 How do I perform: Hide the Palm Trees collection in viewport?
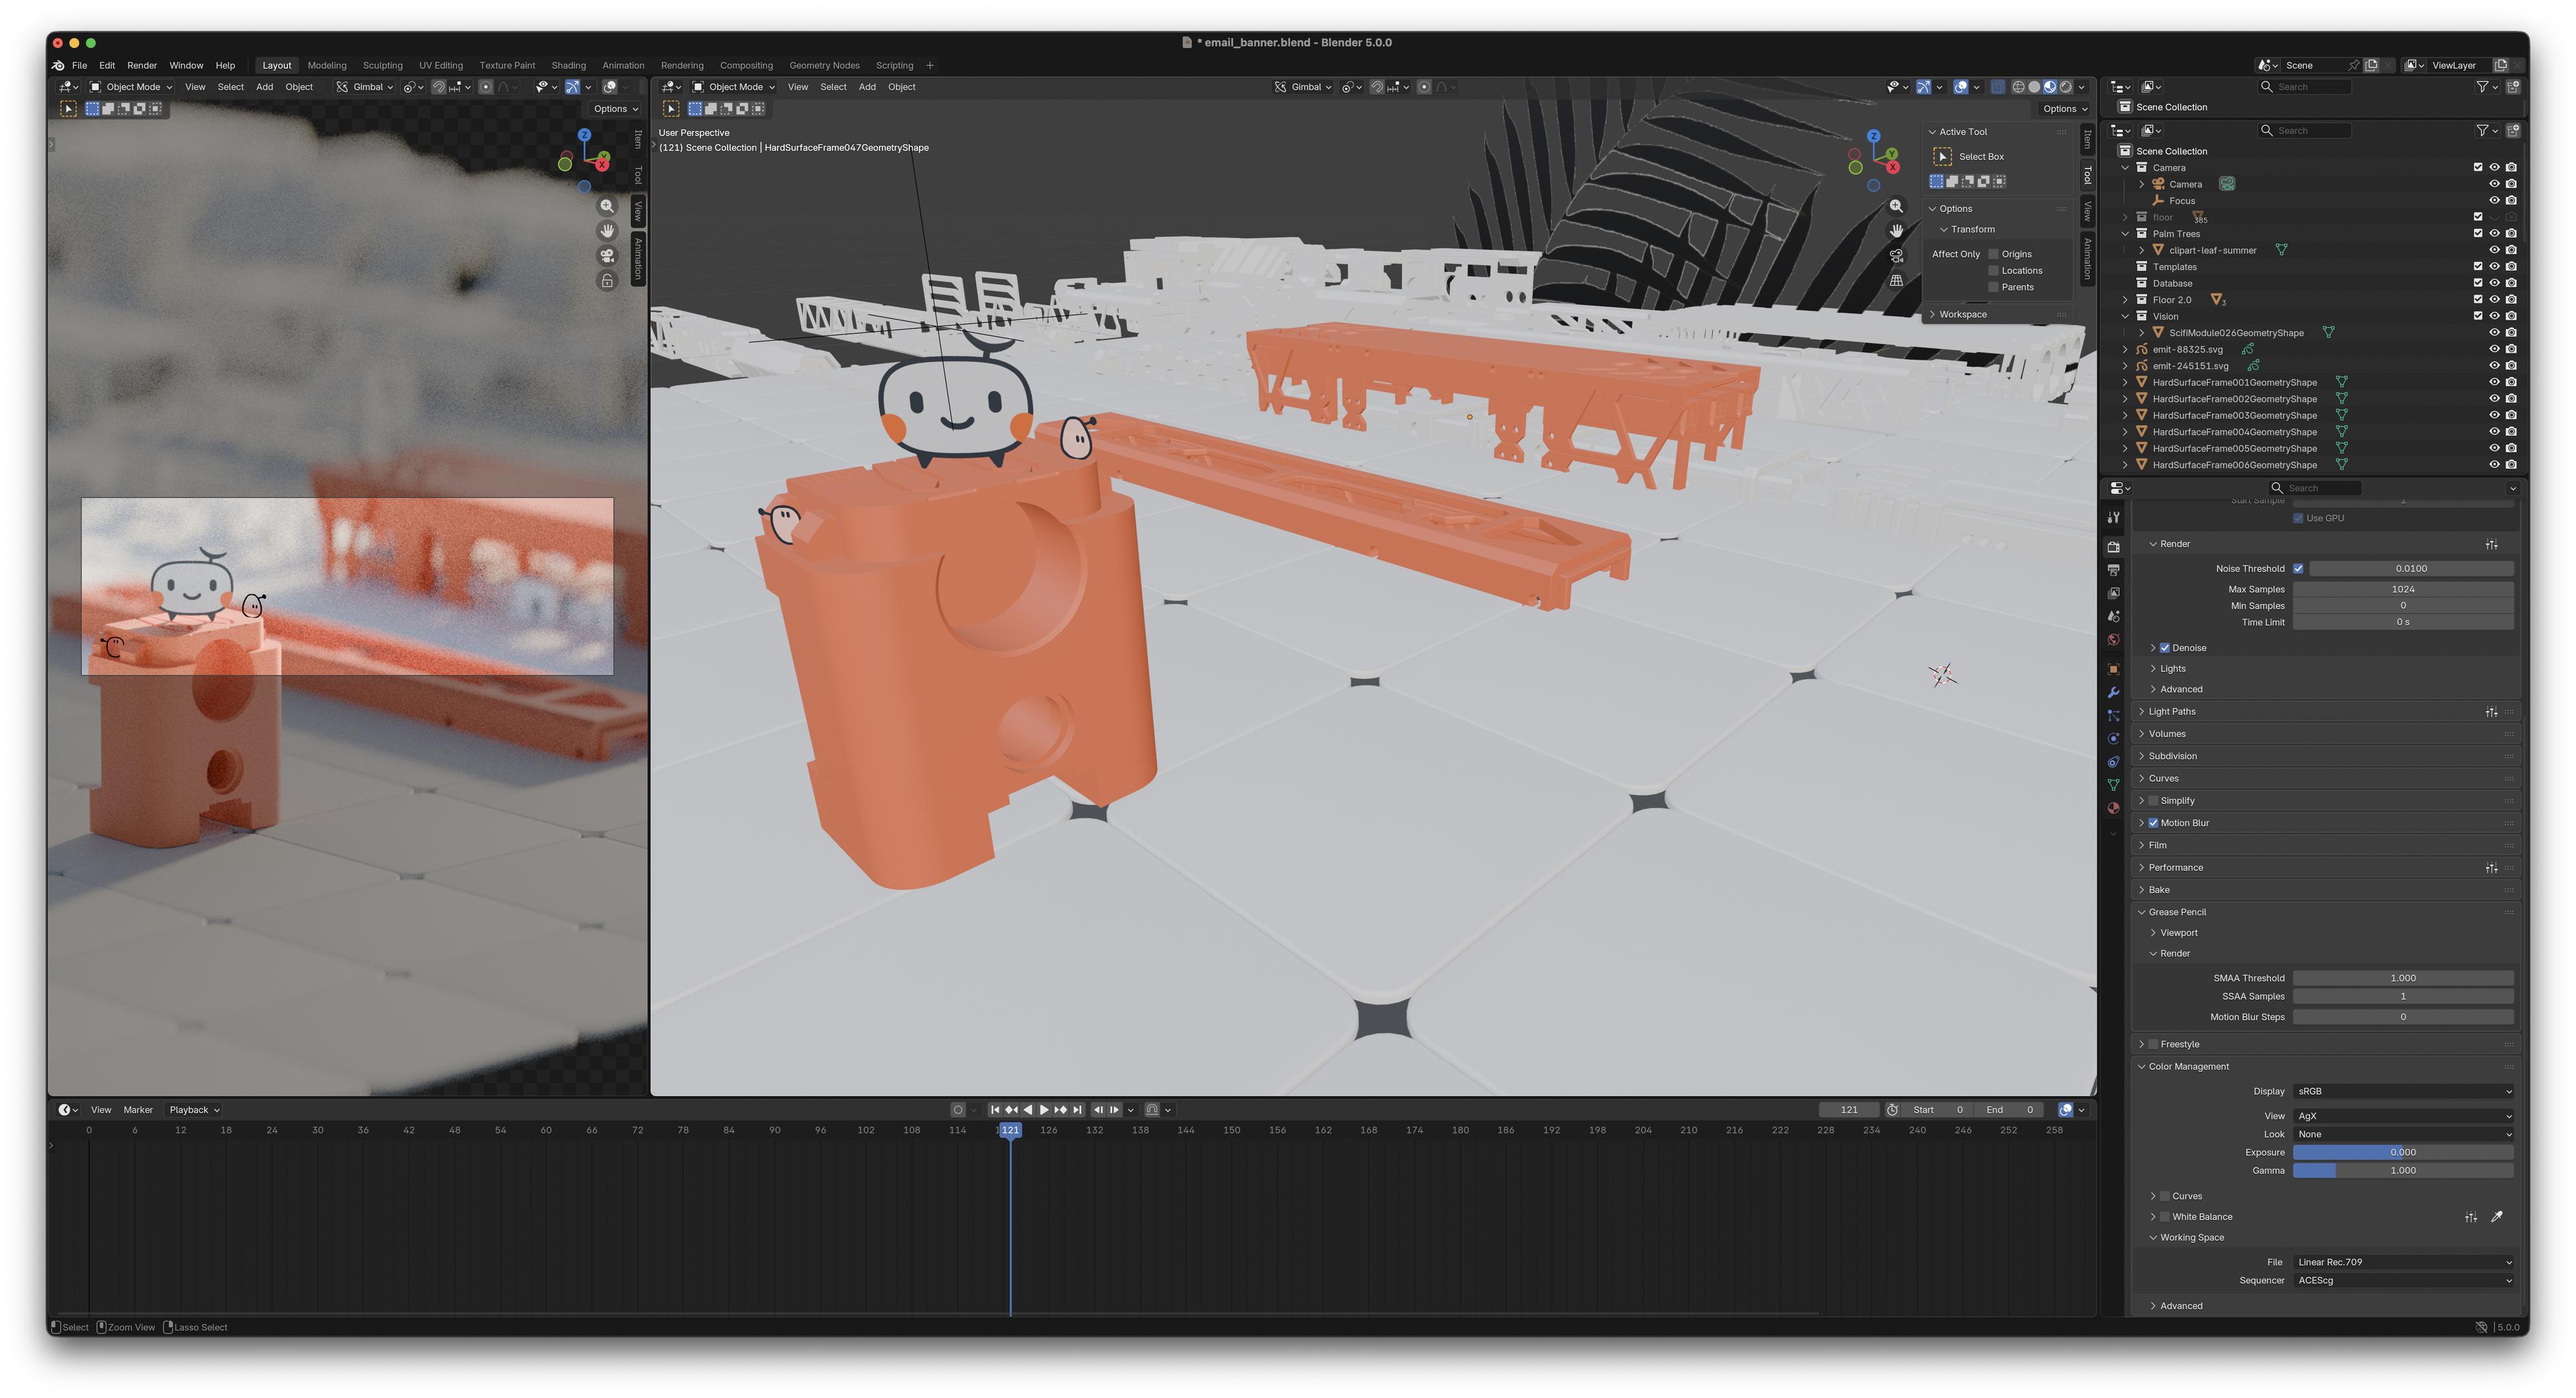(2494, 234)
